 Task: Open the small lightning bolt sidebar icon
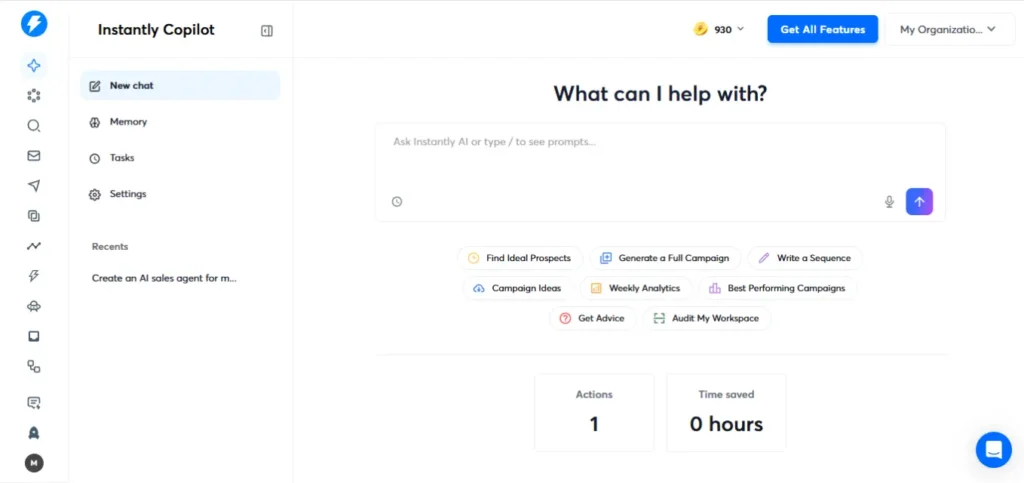click(x=34, y=276)
